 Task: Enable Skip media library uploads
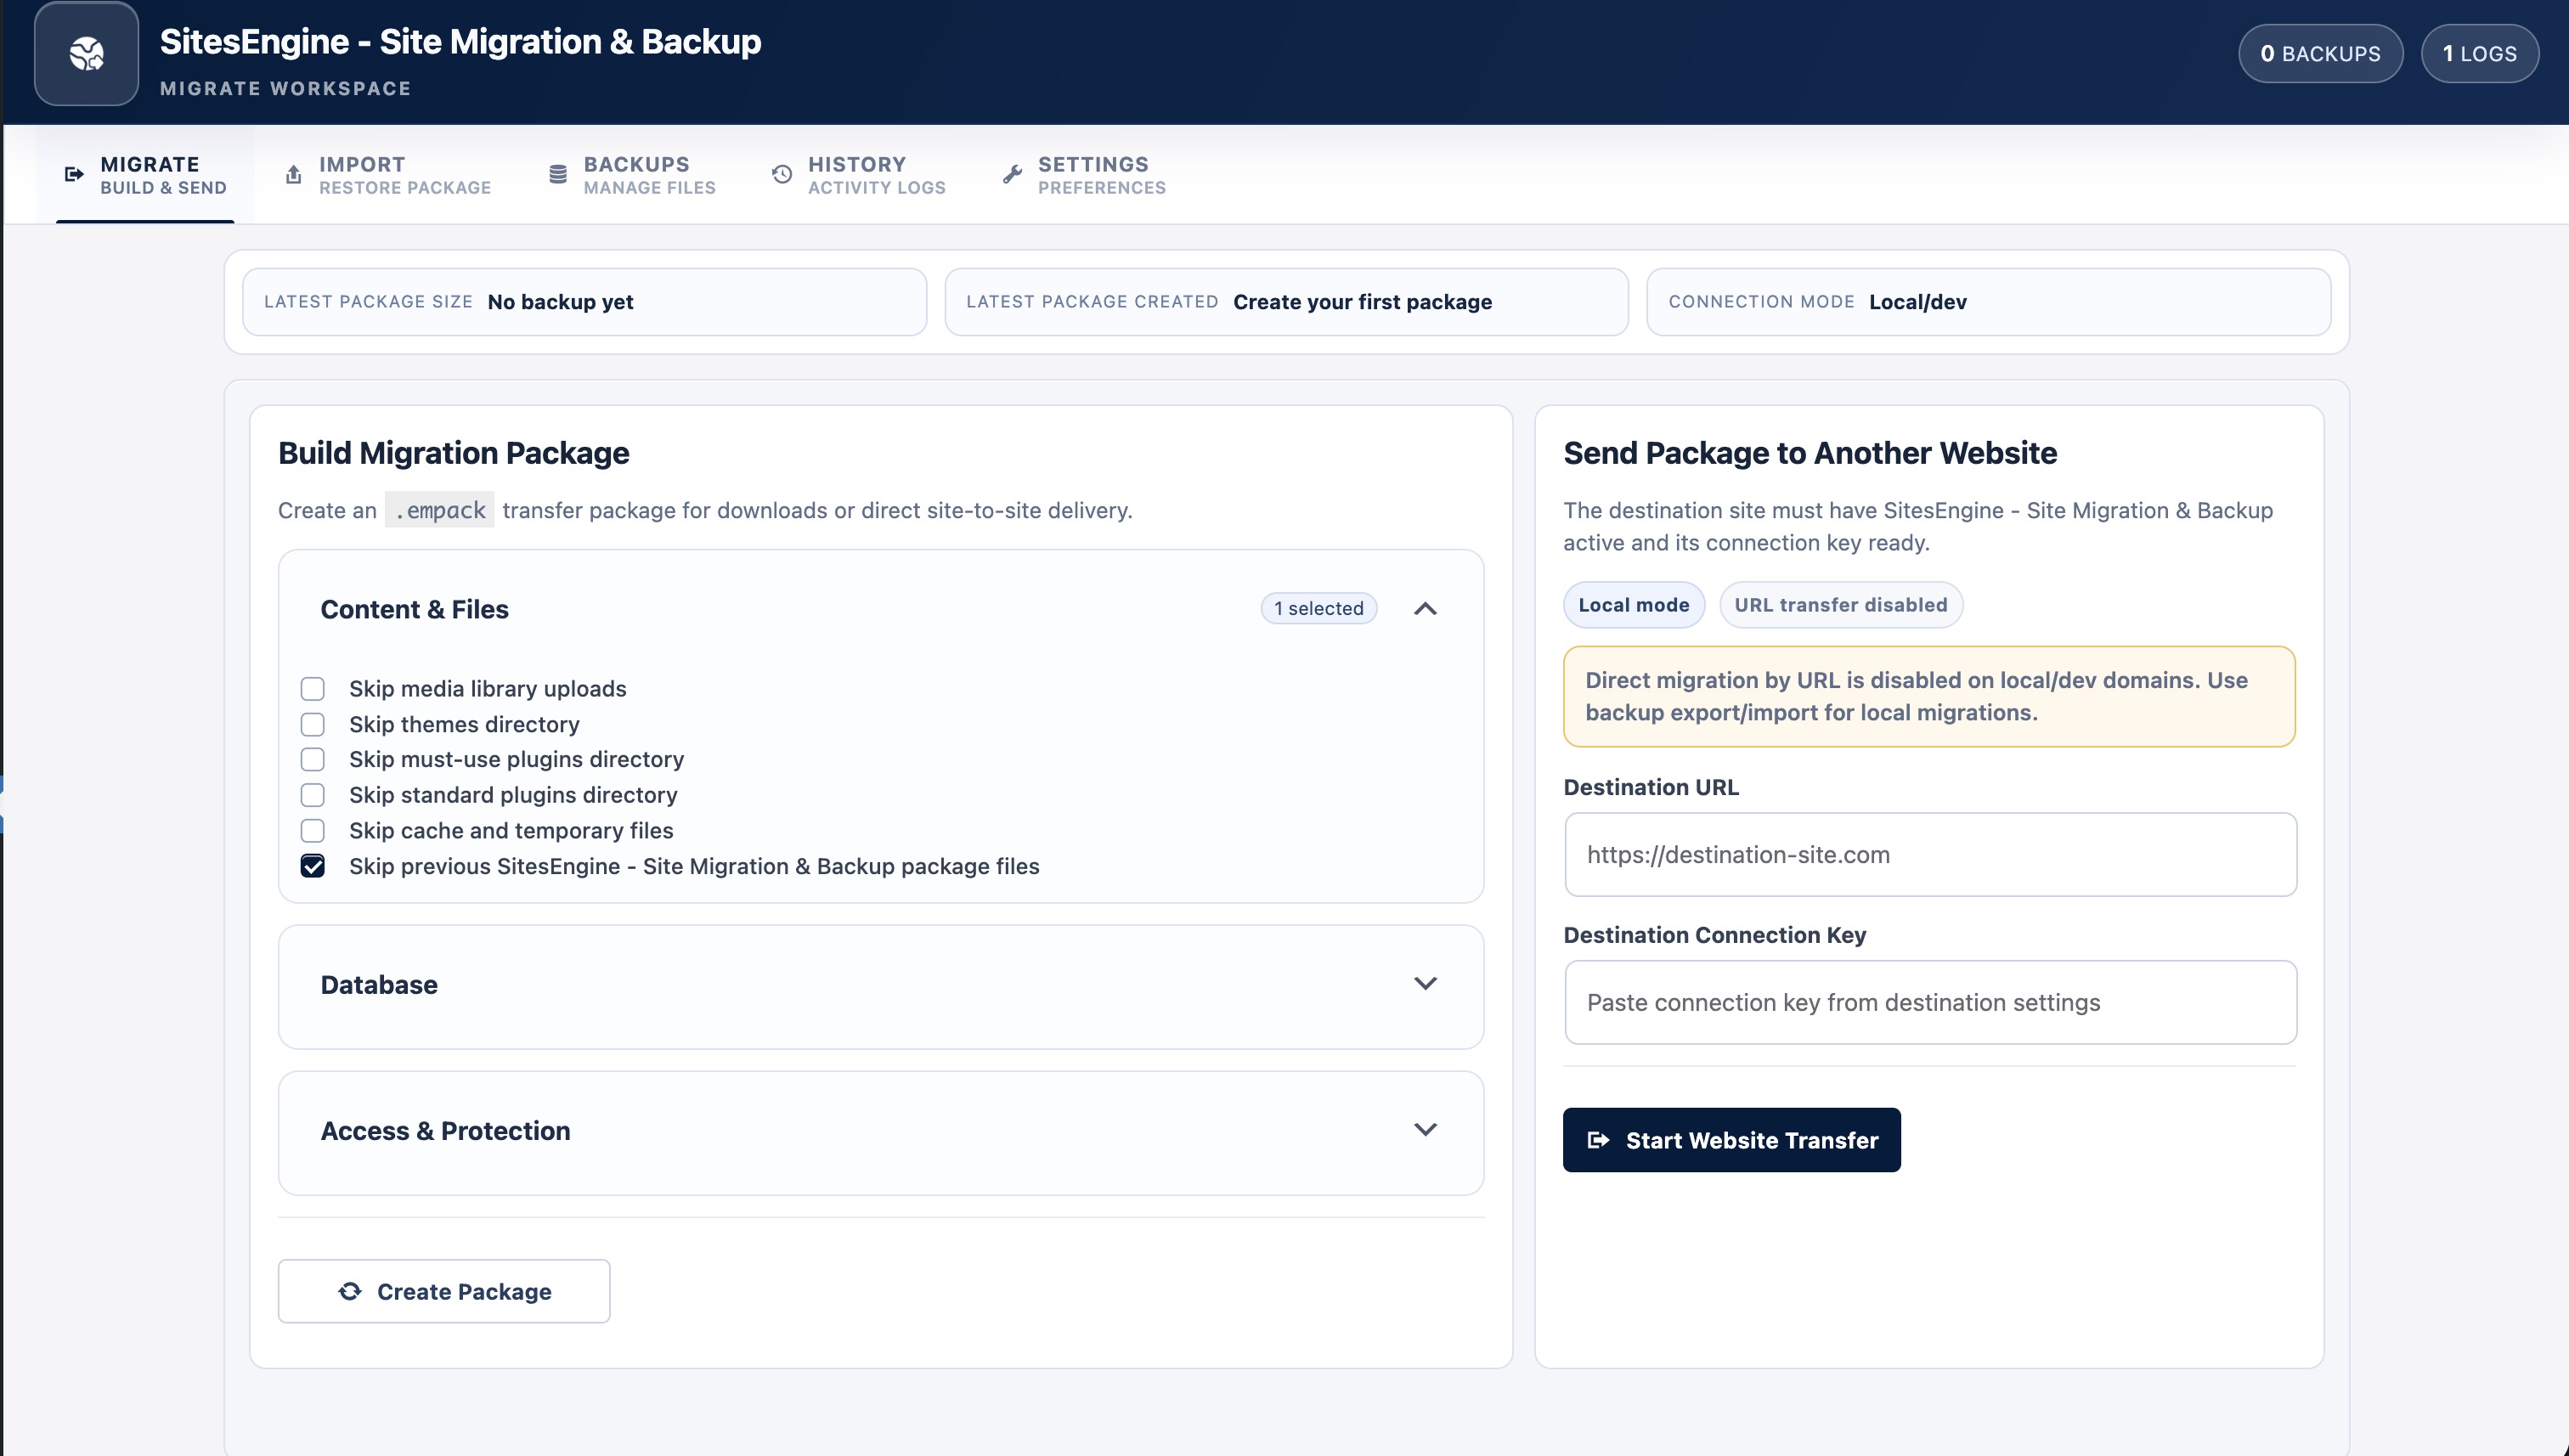pos(313,689)
